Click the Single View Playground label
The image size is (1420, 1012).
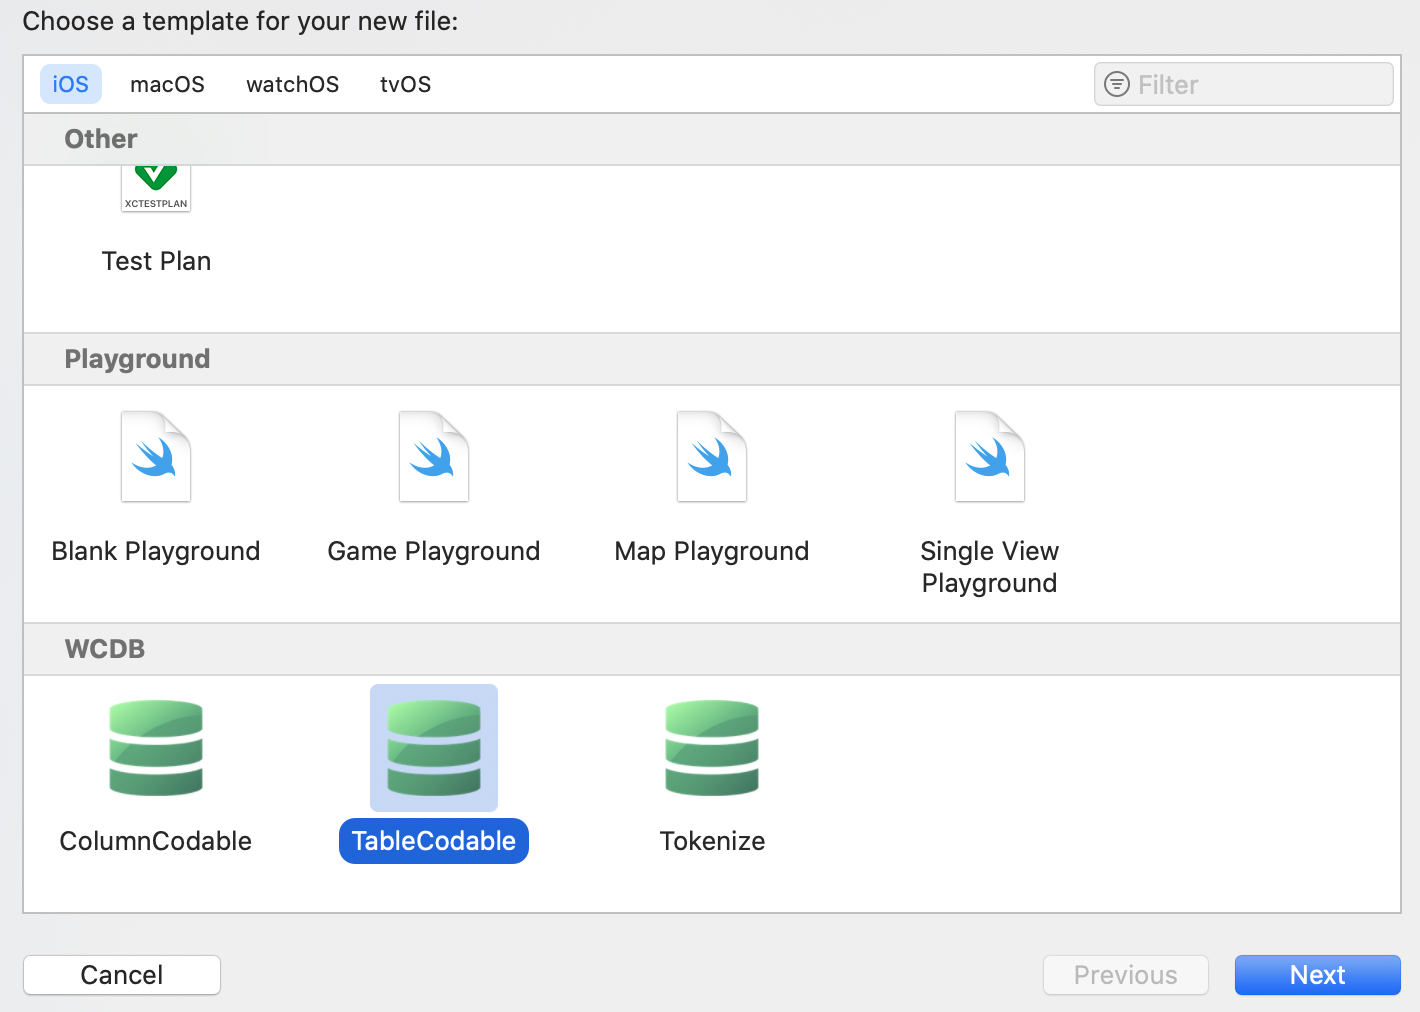[x=990, y=567]
